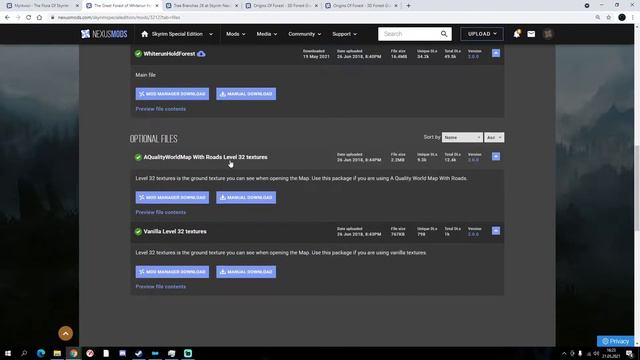Click the WhiterunHoldForest file title
Screen dimensions: 640x360
coord(169,54)
